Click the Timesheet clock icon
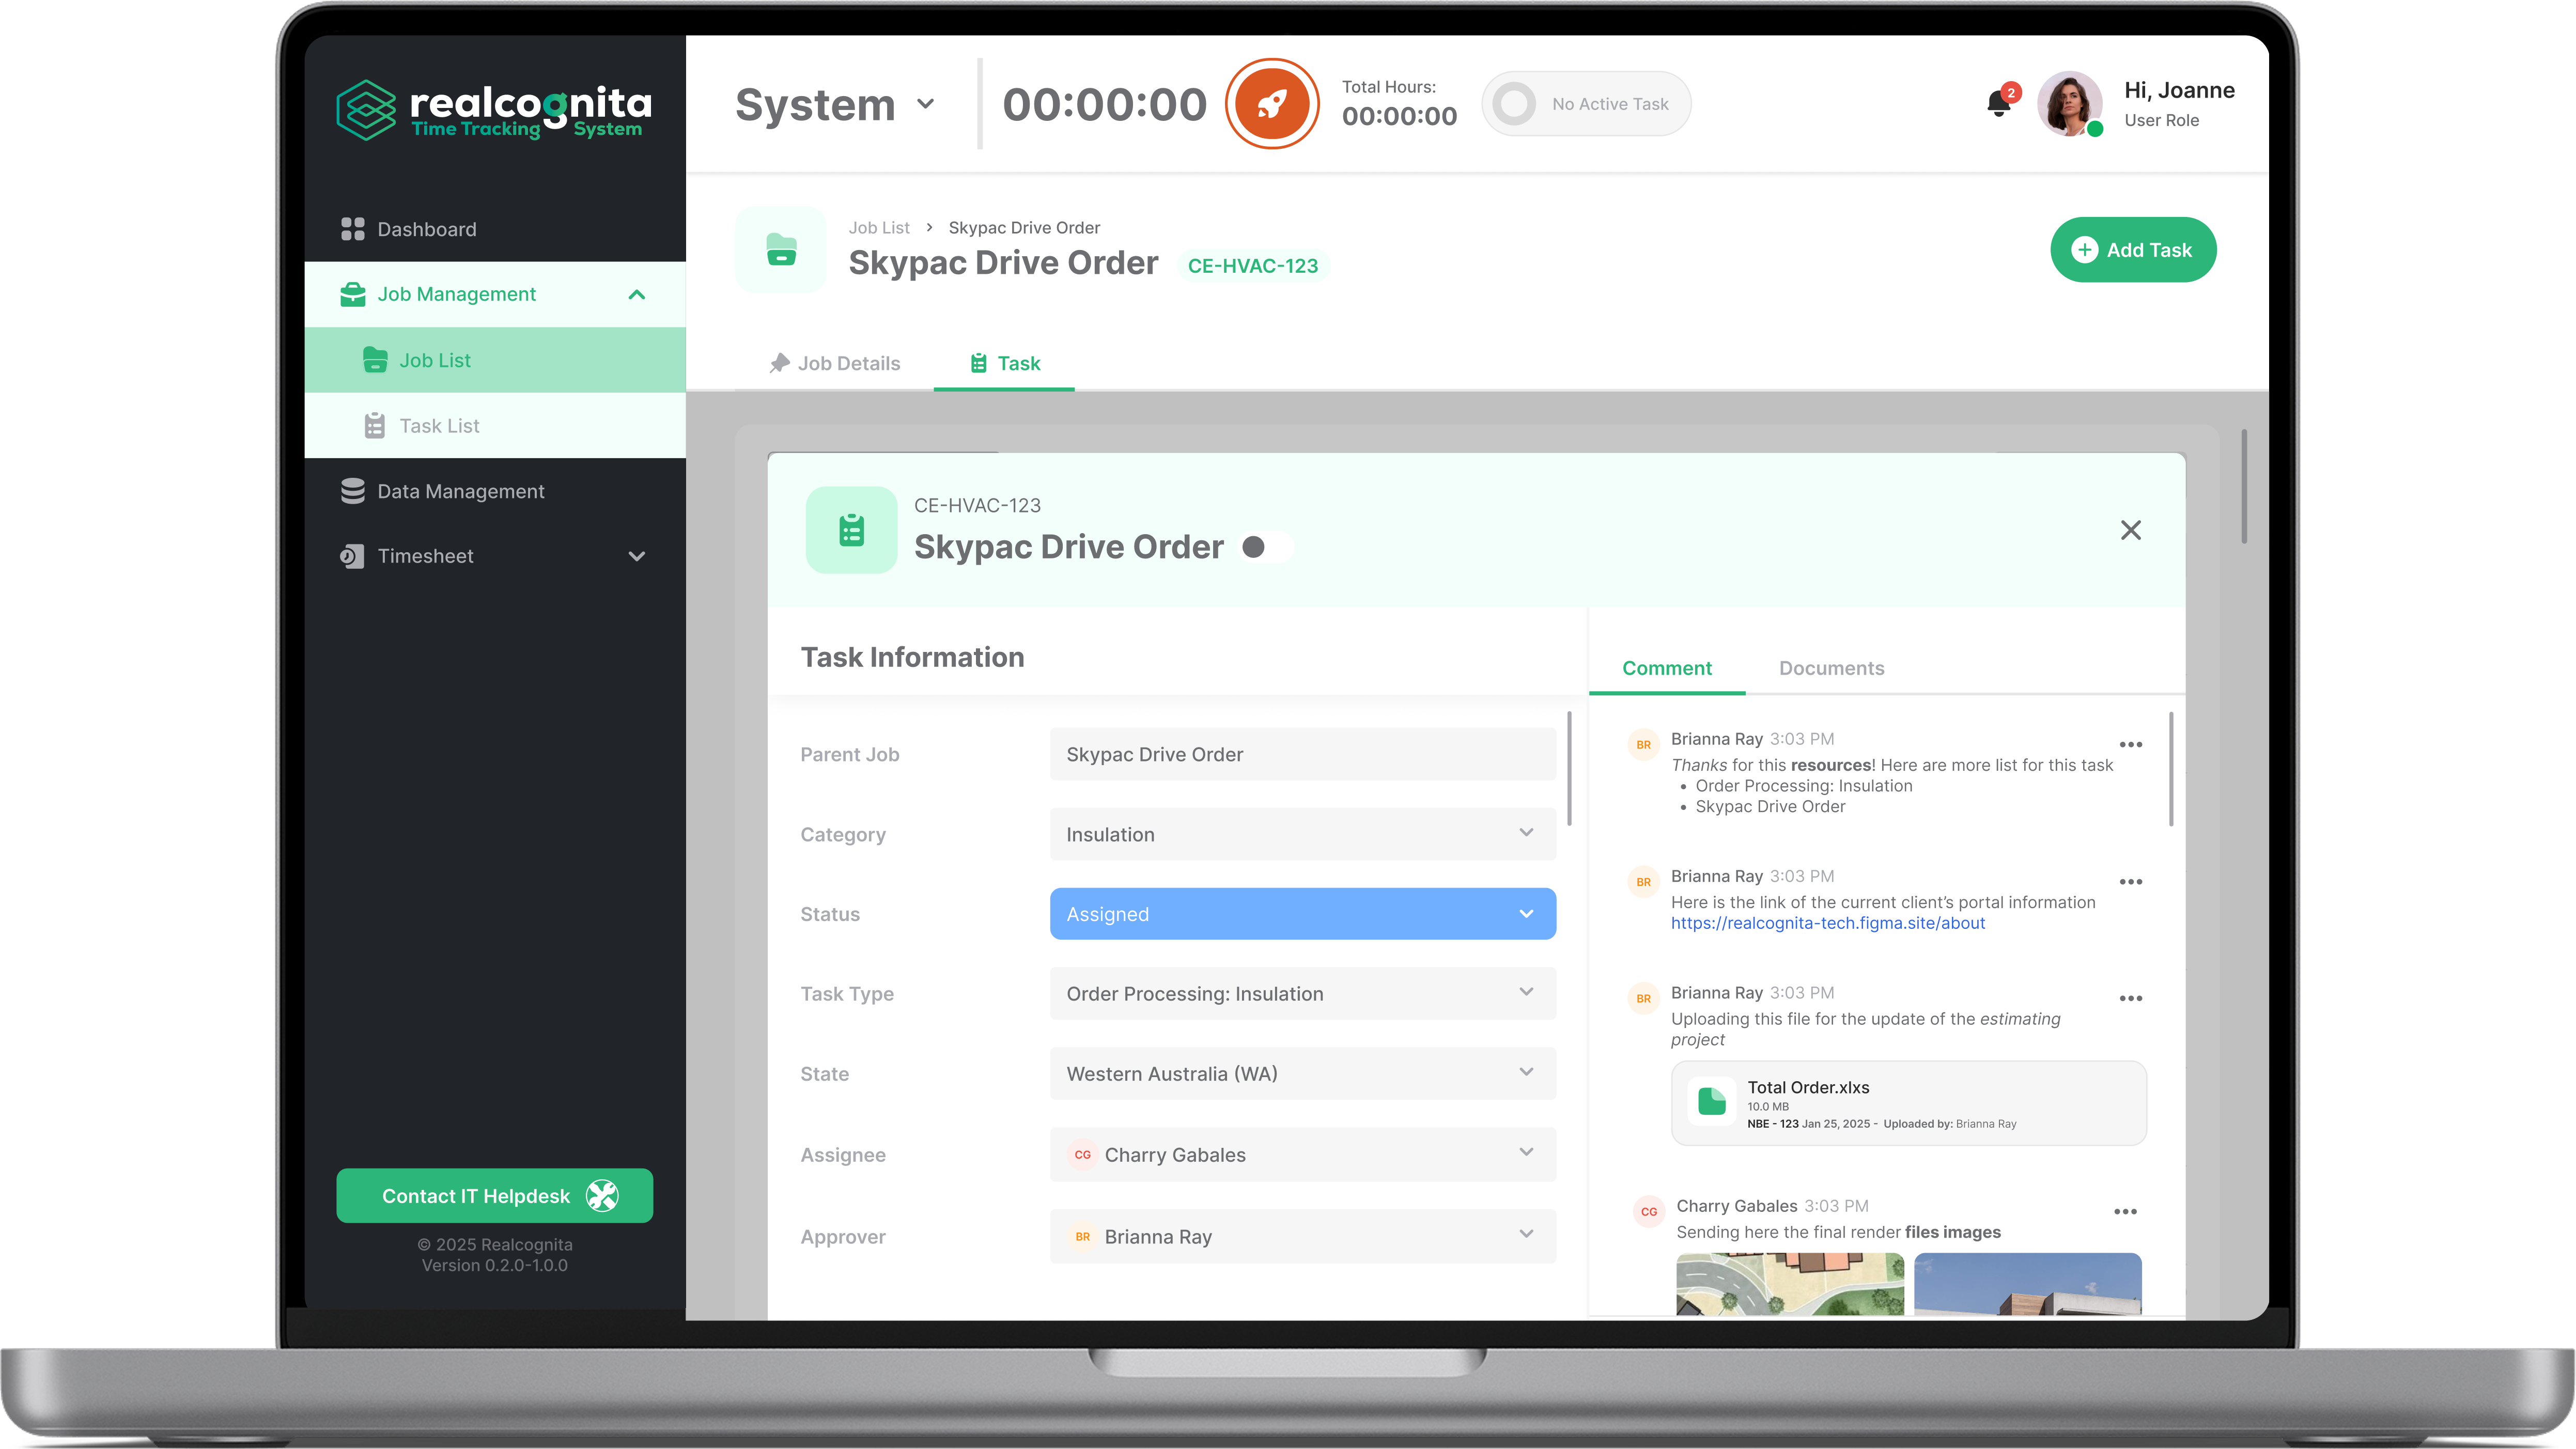Image resolution: width=2576 pixels, height=1449 pixels. [352, 556]
